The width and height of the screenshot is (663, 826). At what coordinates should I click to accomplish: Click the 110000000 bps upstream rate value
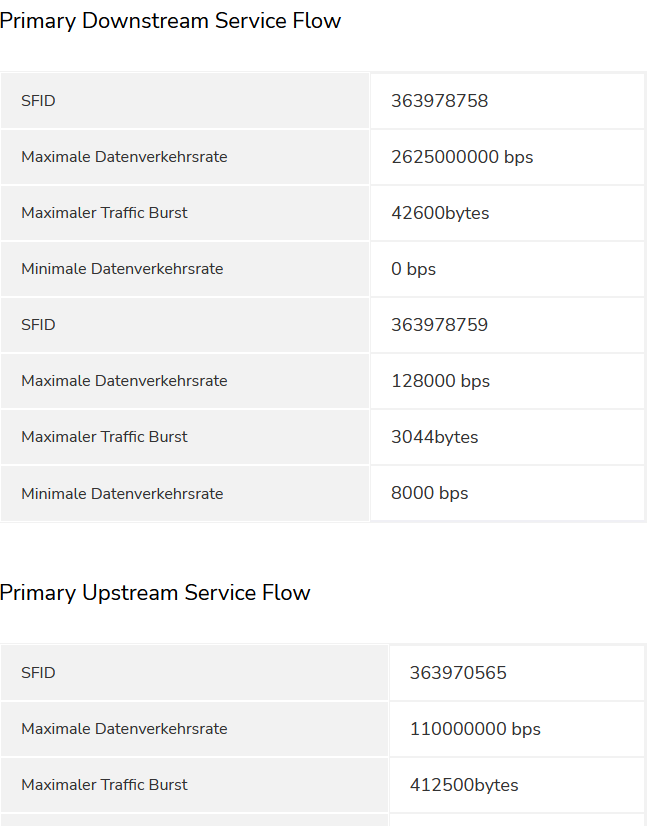(x=475, y=729)
